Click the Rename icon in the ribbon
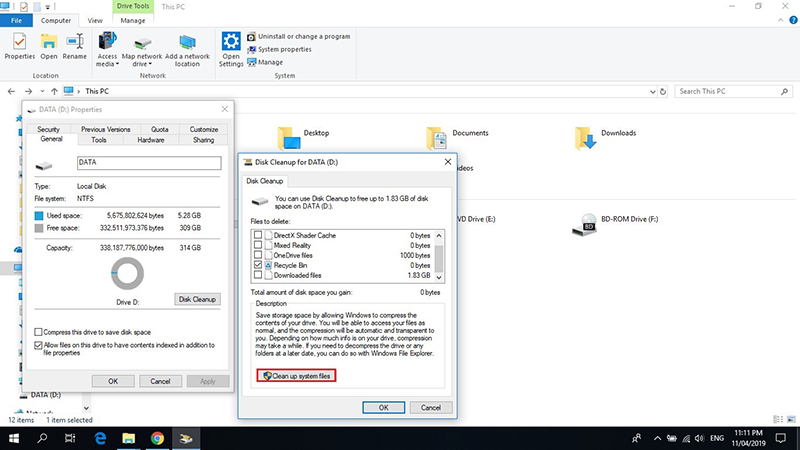800x450 pixels. pyautogui.click(x=74, y=41)
